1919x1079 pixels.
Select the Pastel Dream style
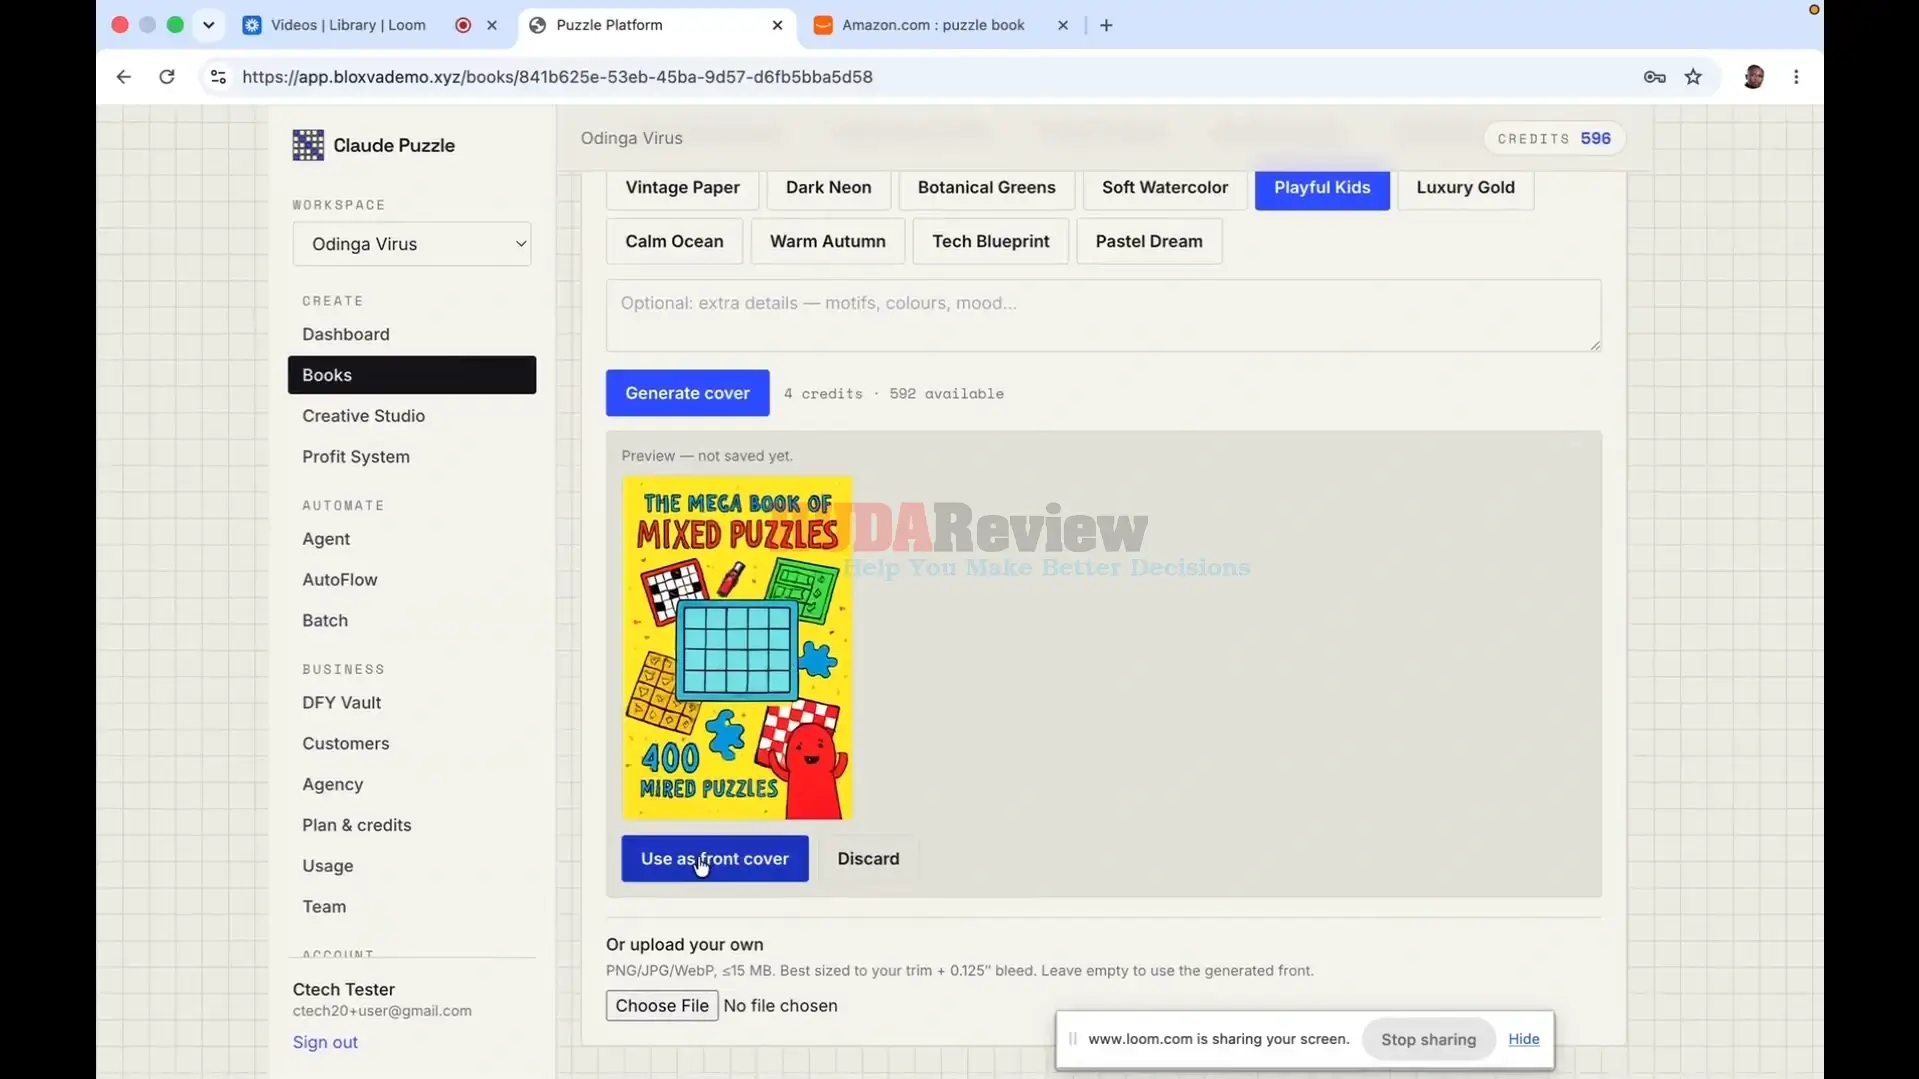pos(1149,241)
